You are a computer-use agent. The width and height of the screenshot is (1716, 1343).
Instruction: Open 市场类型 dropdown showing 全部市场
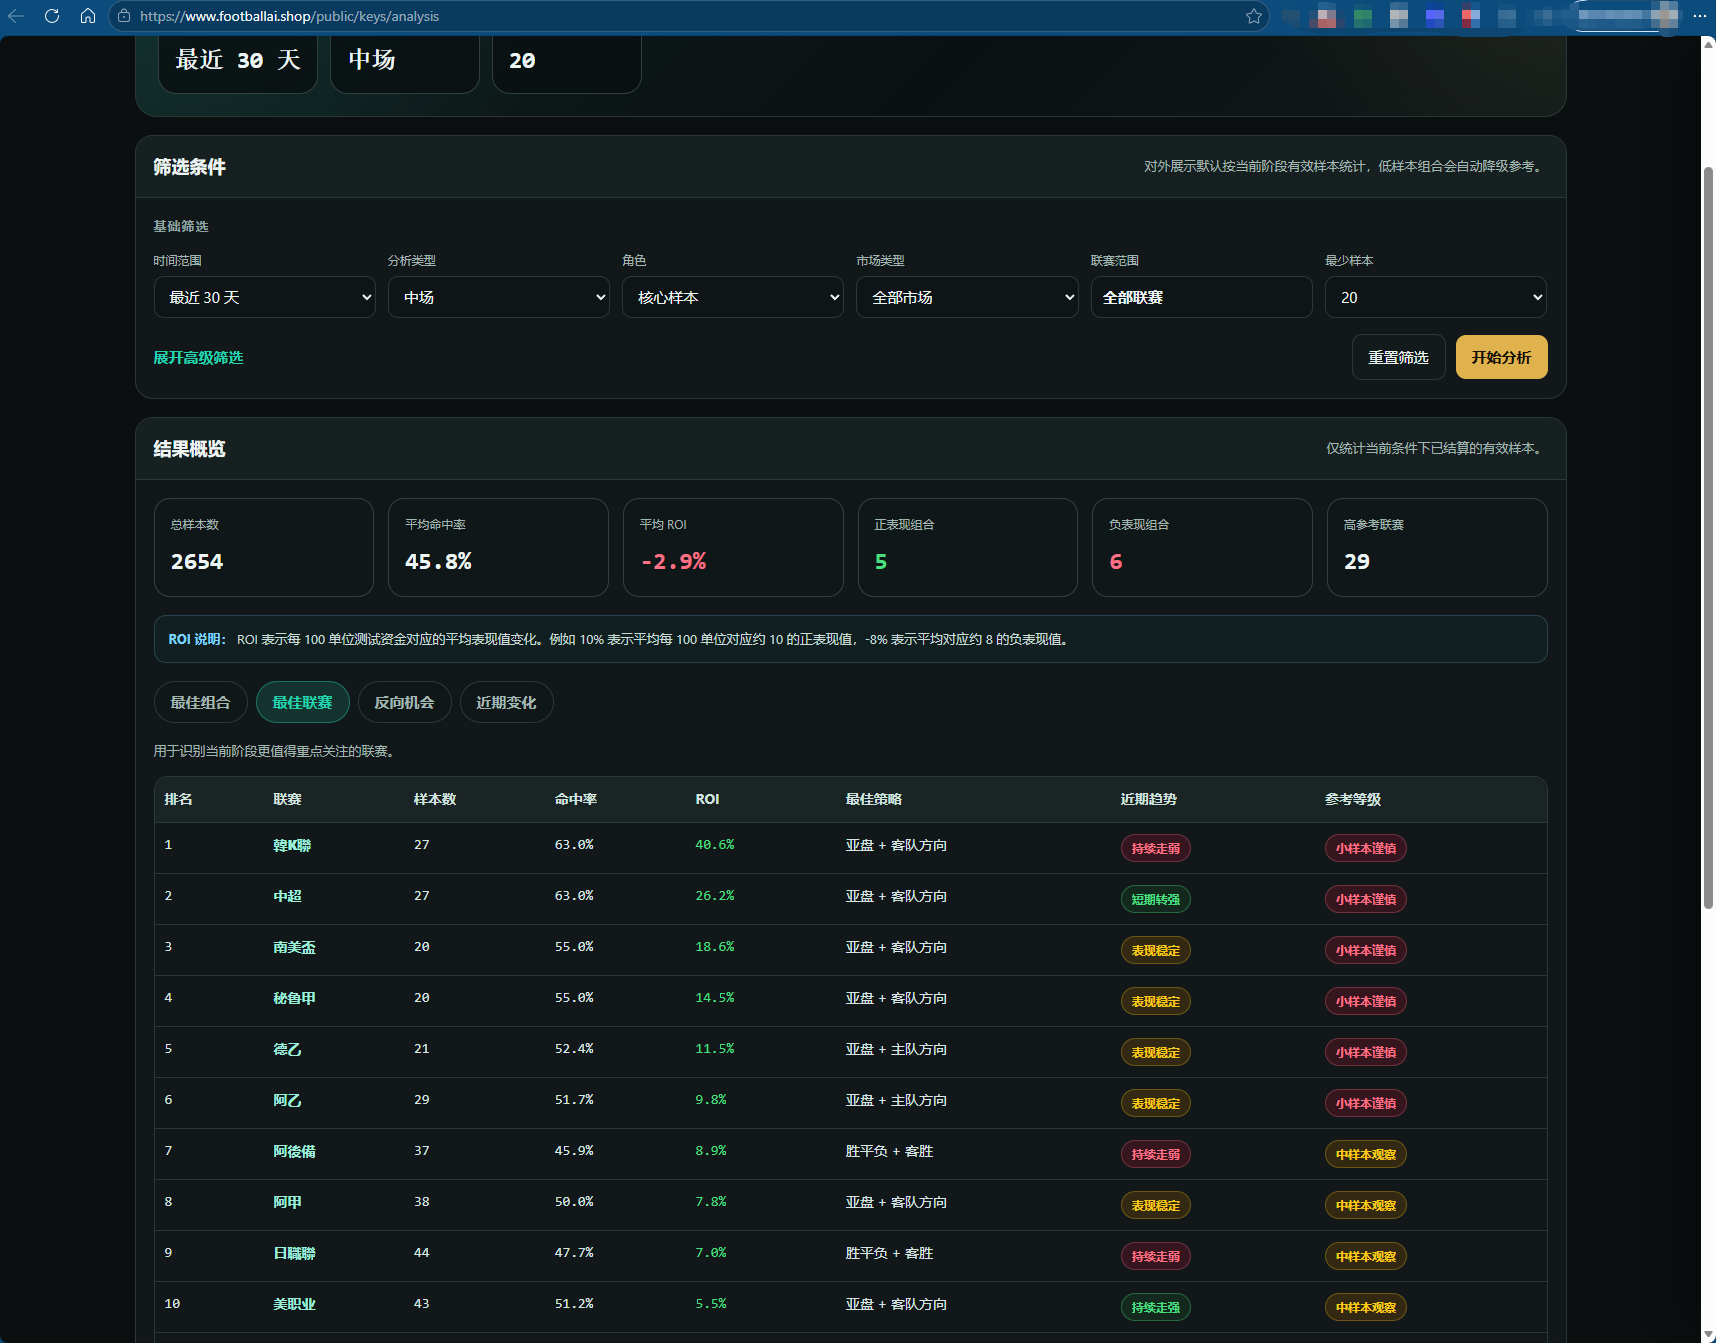[967, 297]
